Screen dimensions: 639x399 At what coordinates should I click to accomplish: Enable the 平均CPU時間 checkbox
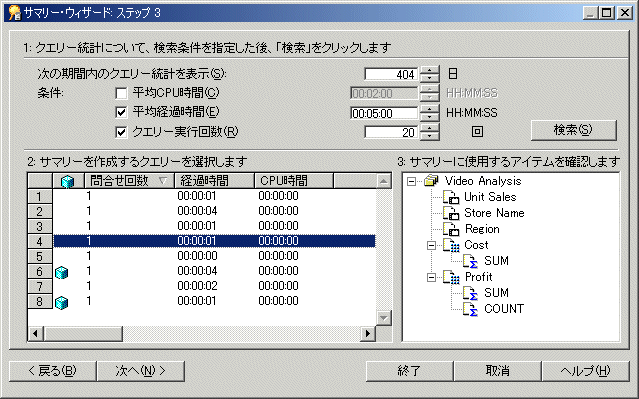tap(121, 93)
